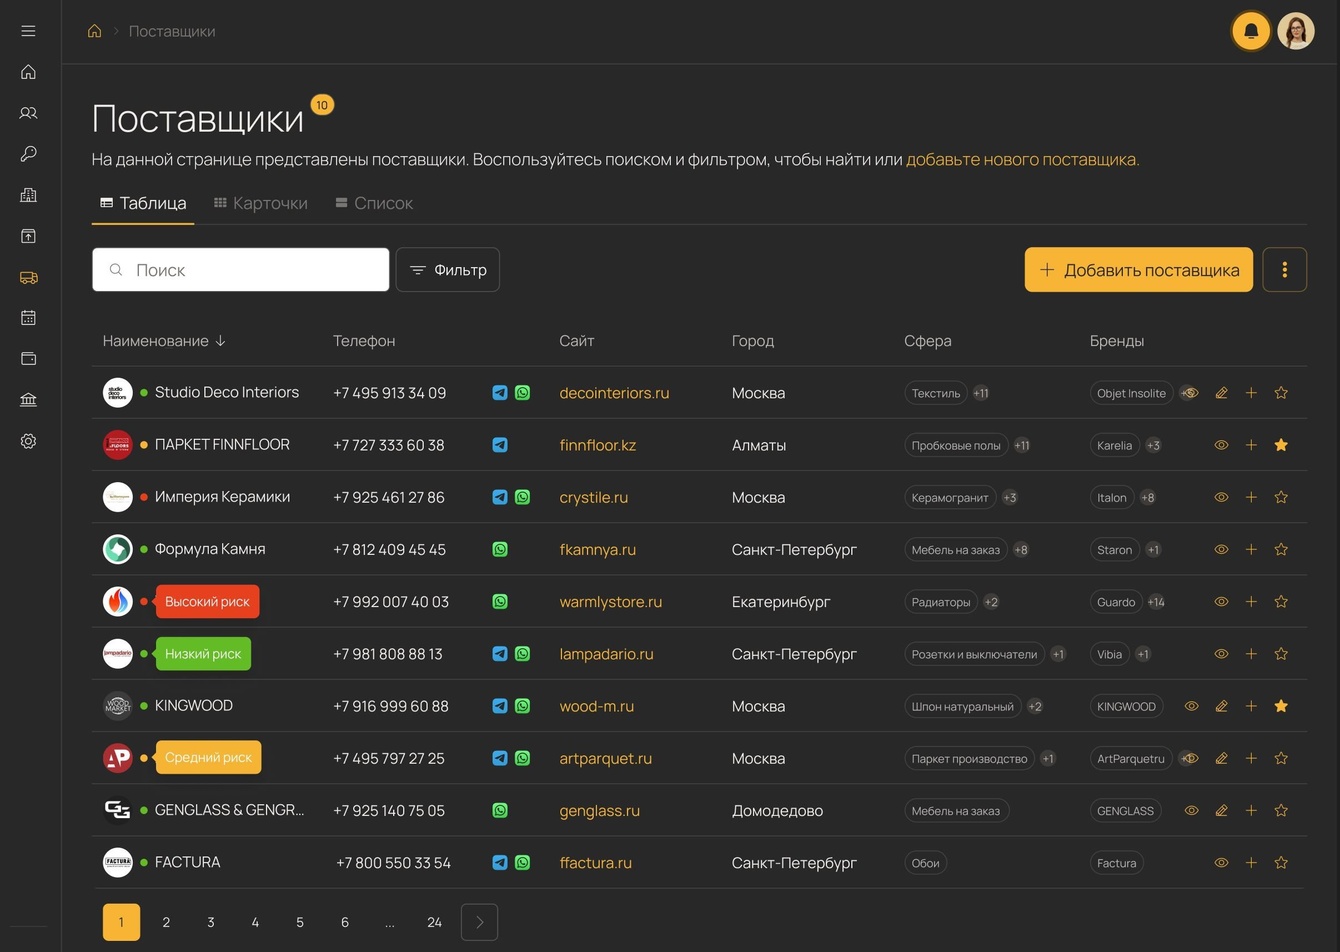
Task: Unstar the ПАРКЕТ FINNFLOOR supplier
Action: tap(1281, 445)
